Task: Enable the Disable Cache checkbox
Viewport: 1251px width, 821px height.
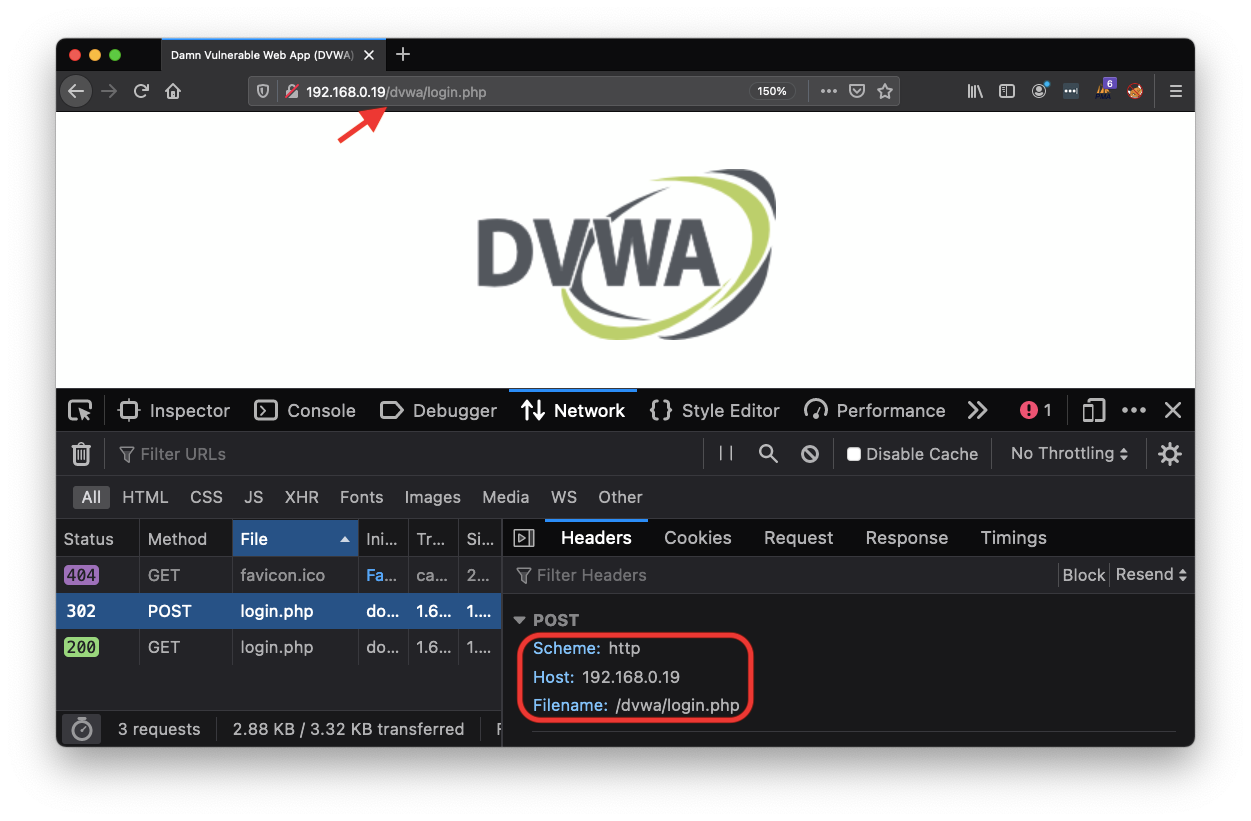Action: [854, 454]
